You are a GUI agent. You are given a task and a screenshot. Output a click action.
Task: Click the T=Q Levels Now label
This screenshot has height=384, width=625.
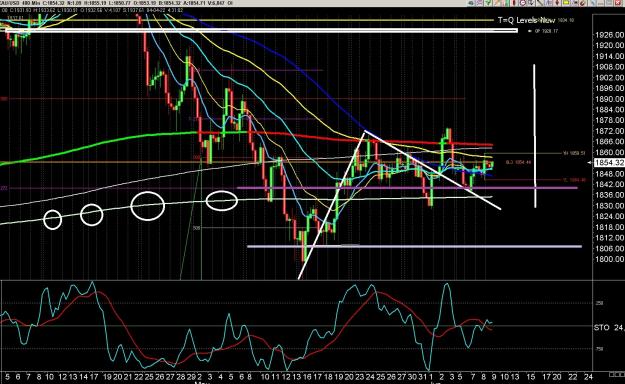[526, 20]
